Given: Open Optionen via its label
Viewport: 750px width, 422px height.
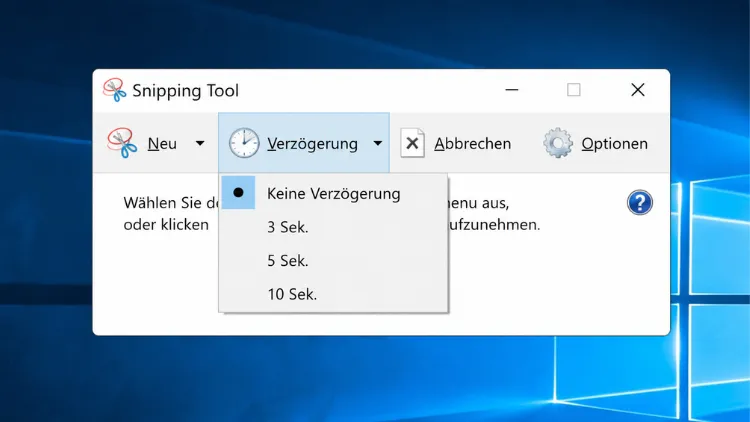Looking at the screenshot, I should tap(615, 144).
